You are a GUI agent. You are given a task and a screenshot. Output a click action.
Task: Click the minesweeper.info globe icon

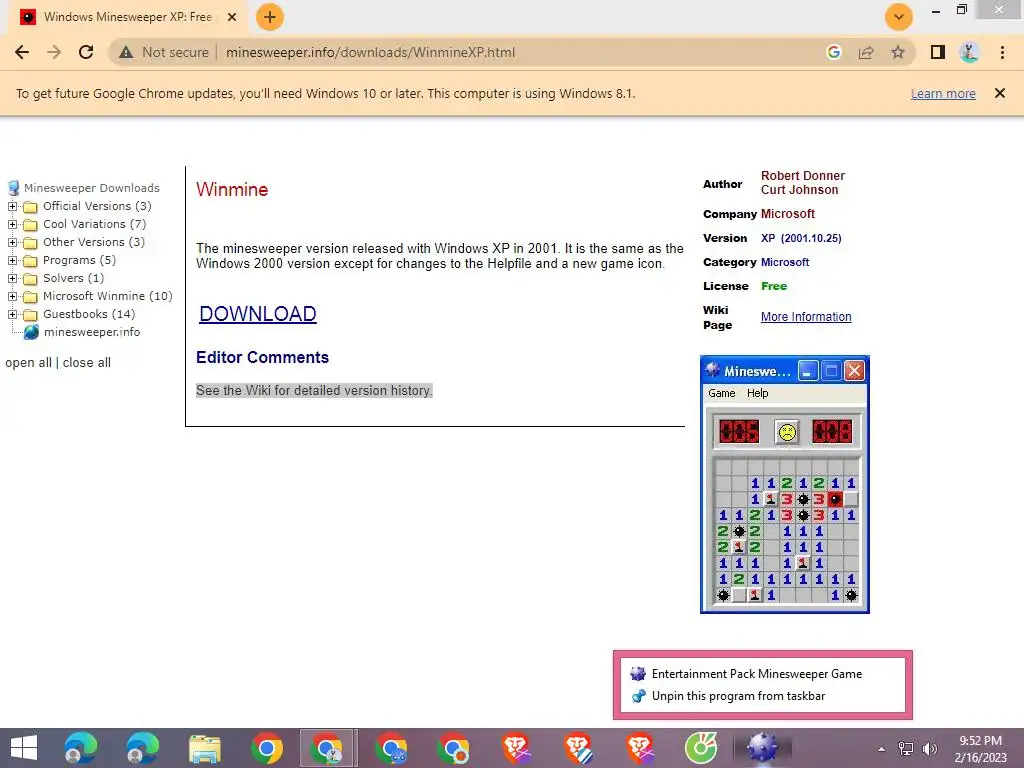pos(31,332)
